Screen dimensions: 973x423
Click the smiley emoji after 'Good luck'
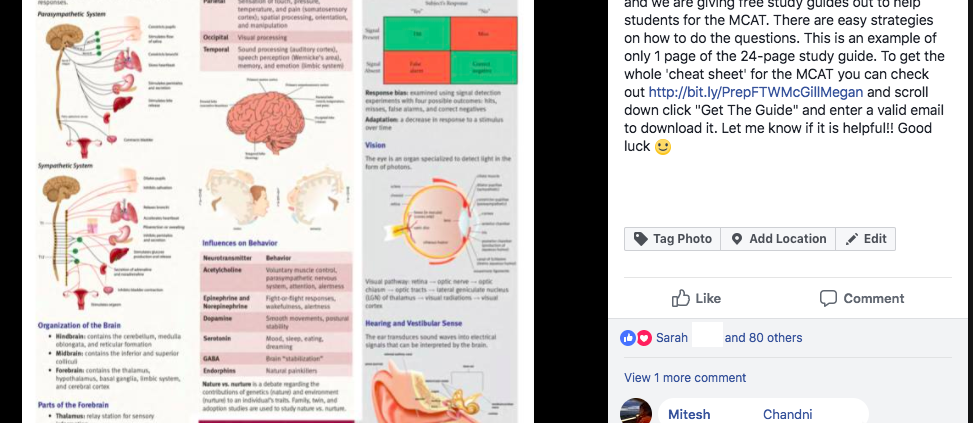(x=663, y=147)
